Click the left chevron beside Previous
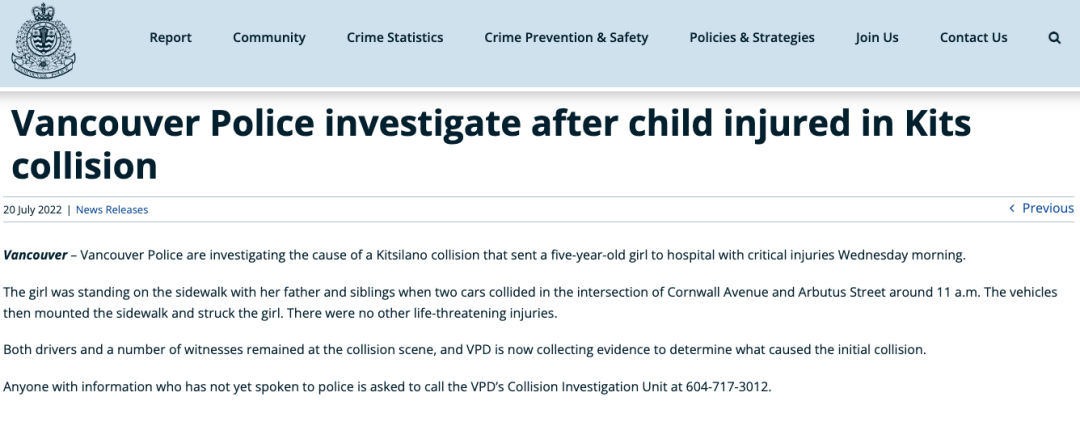The width and height of the screenshot is (1080, 422). tap(1011, 209)
